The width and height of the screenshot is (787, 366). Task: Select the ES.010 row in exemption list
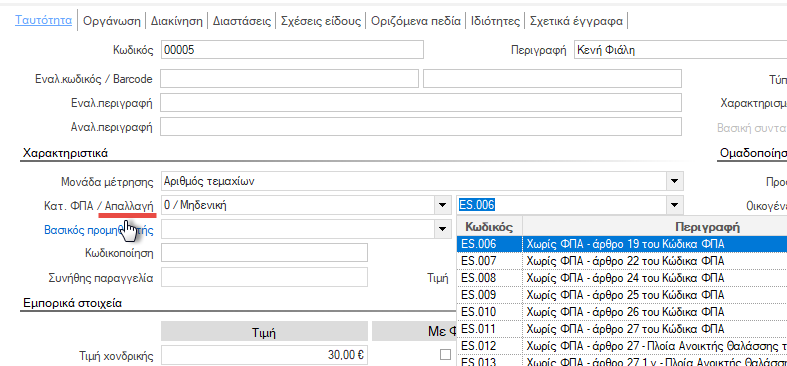coord(622,312)
